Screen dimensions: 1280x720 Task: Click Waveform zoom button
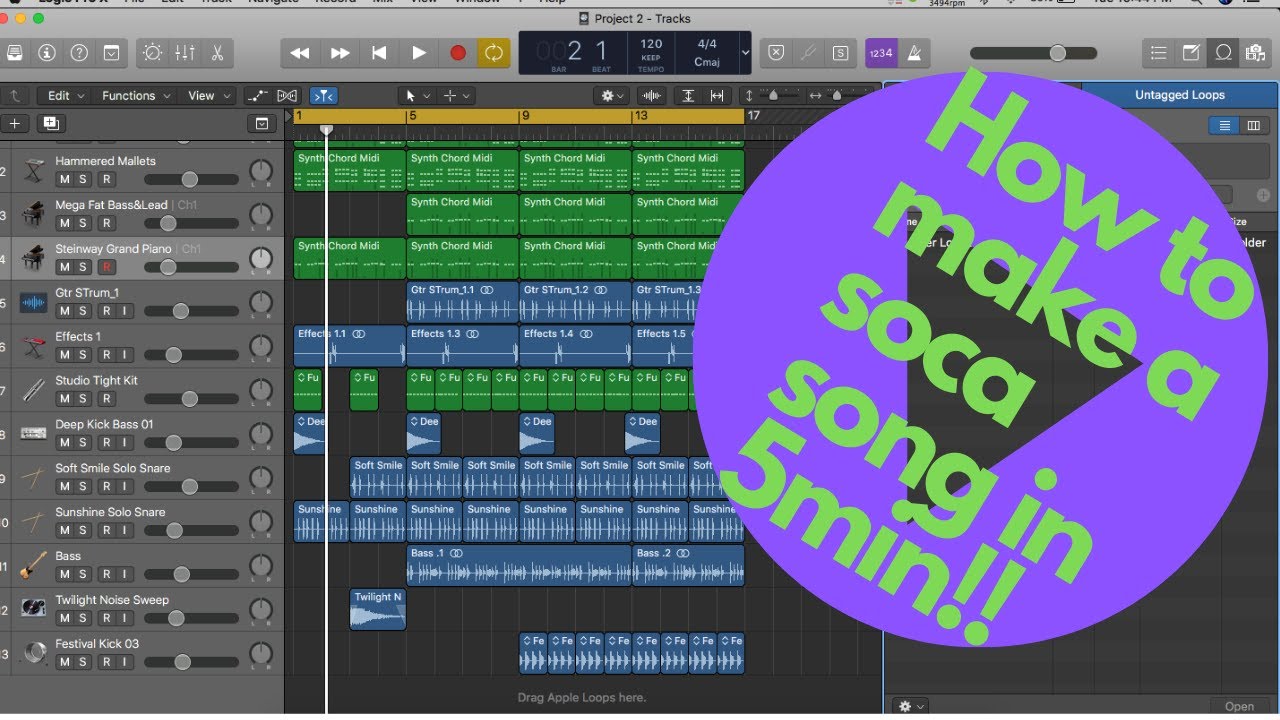point(652,96)
